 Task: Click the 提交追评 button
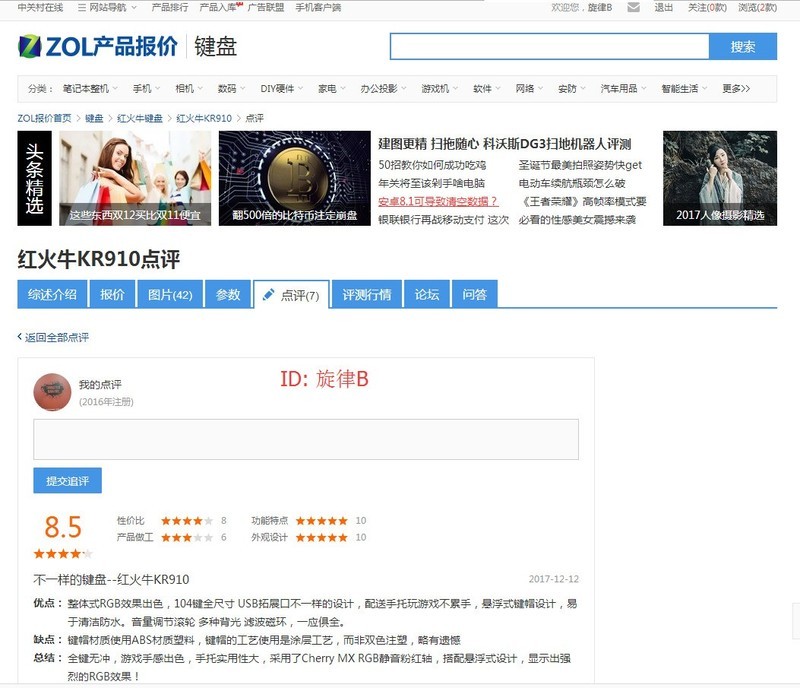click(67, 481)
